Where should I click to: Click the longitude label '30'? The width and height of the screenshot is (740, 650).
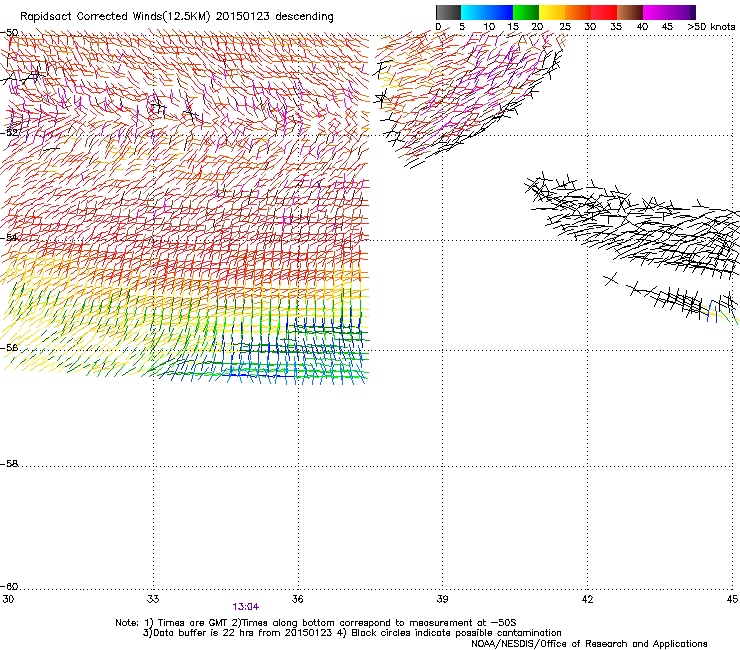8,599
